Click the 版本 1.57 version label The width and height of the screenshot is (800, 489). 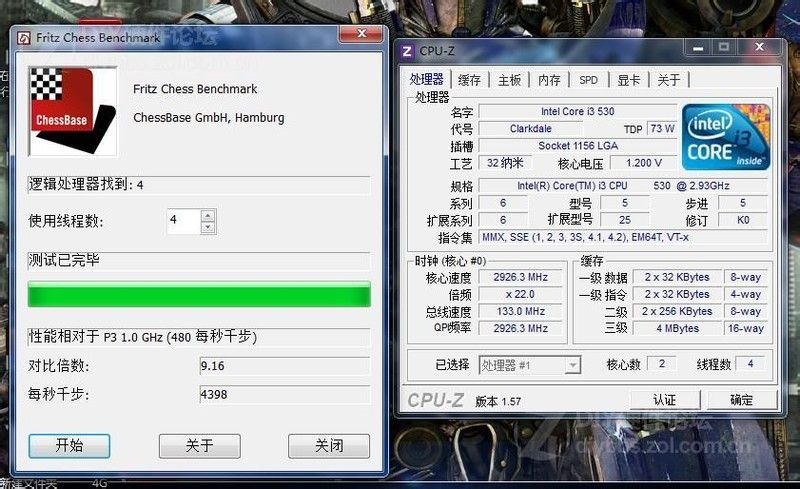coord(498,402)
